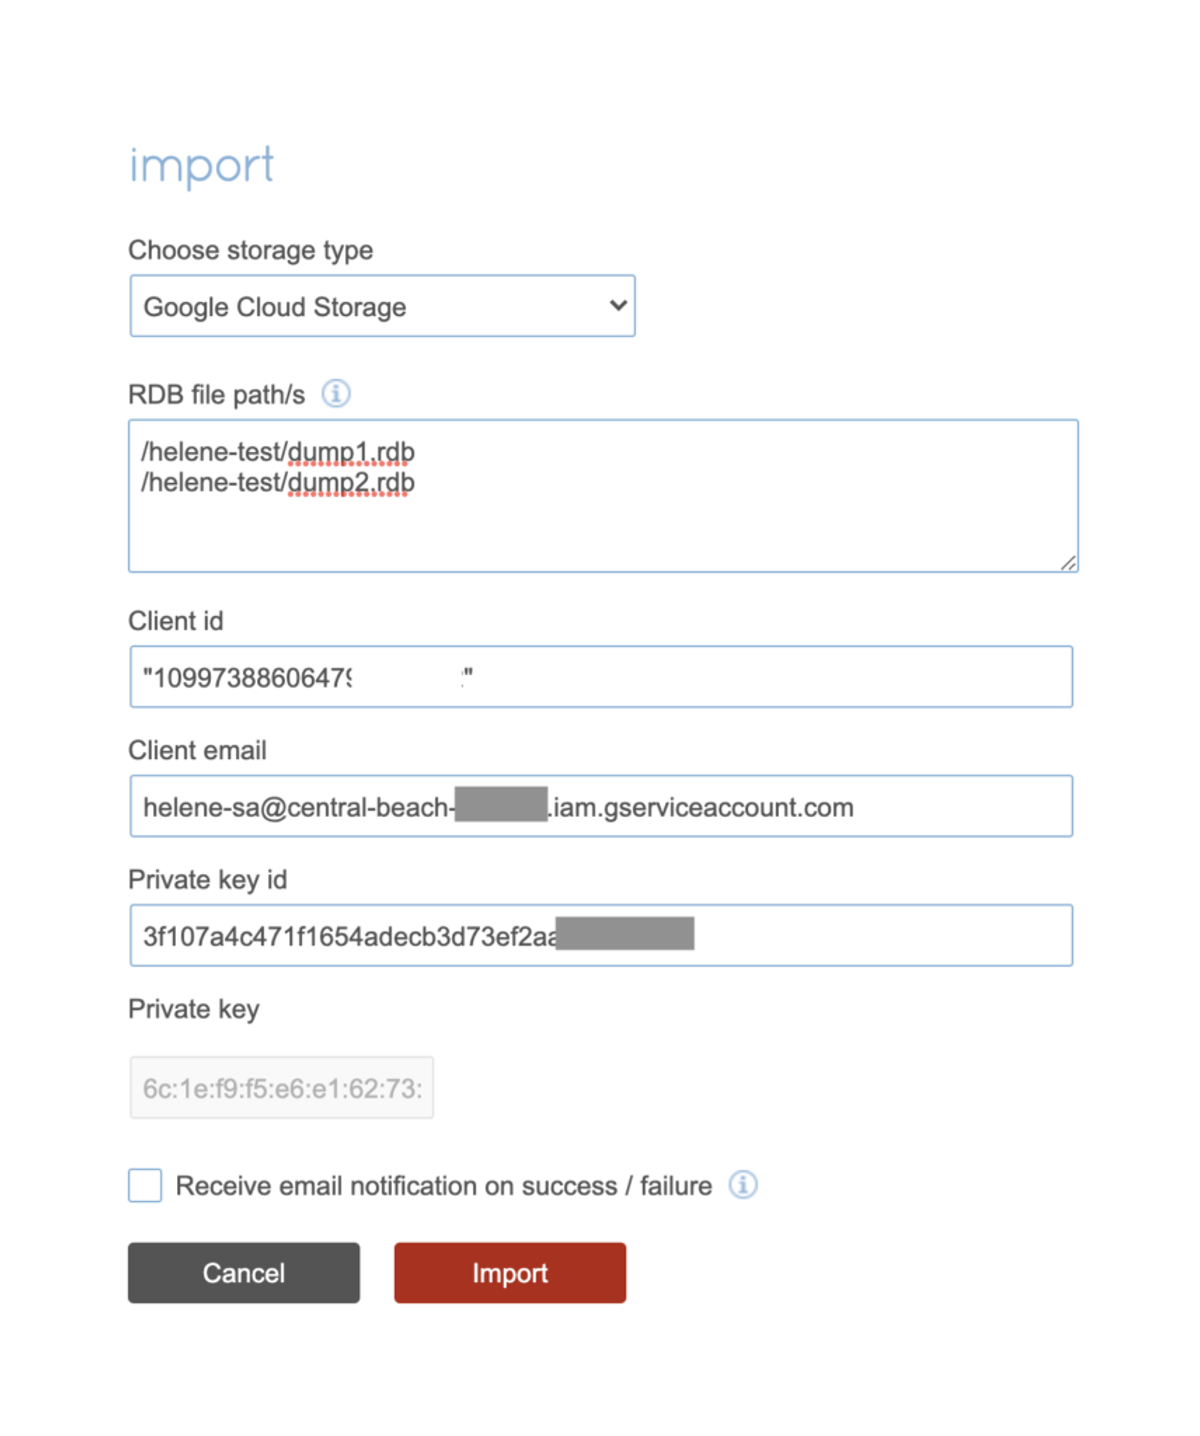Click inside the Client email field

click(x=600, y=806)
